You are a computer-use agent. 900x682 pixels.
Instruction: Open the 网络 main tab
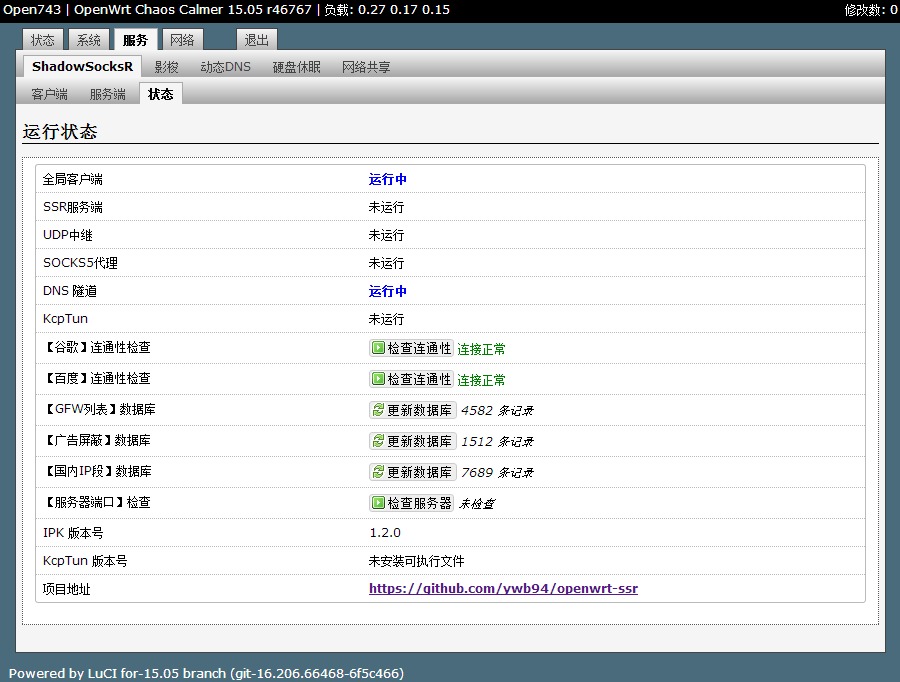point(183,40)
